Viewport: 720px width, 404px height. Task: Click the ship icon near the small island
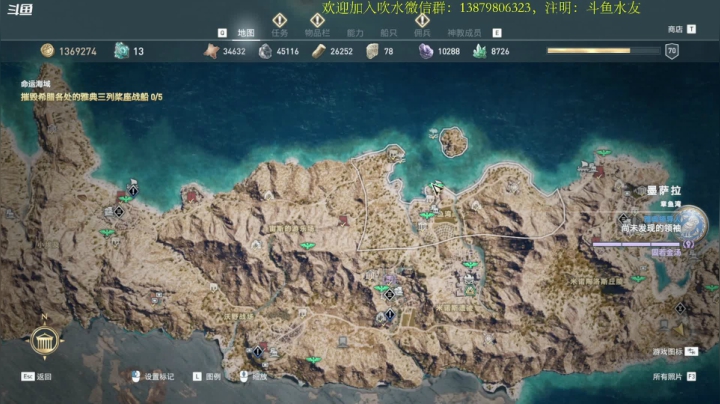pos(433,134)
